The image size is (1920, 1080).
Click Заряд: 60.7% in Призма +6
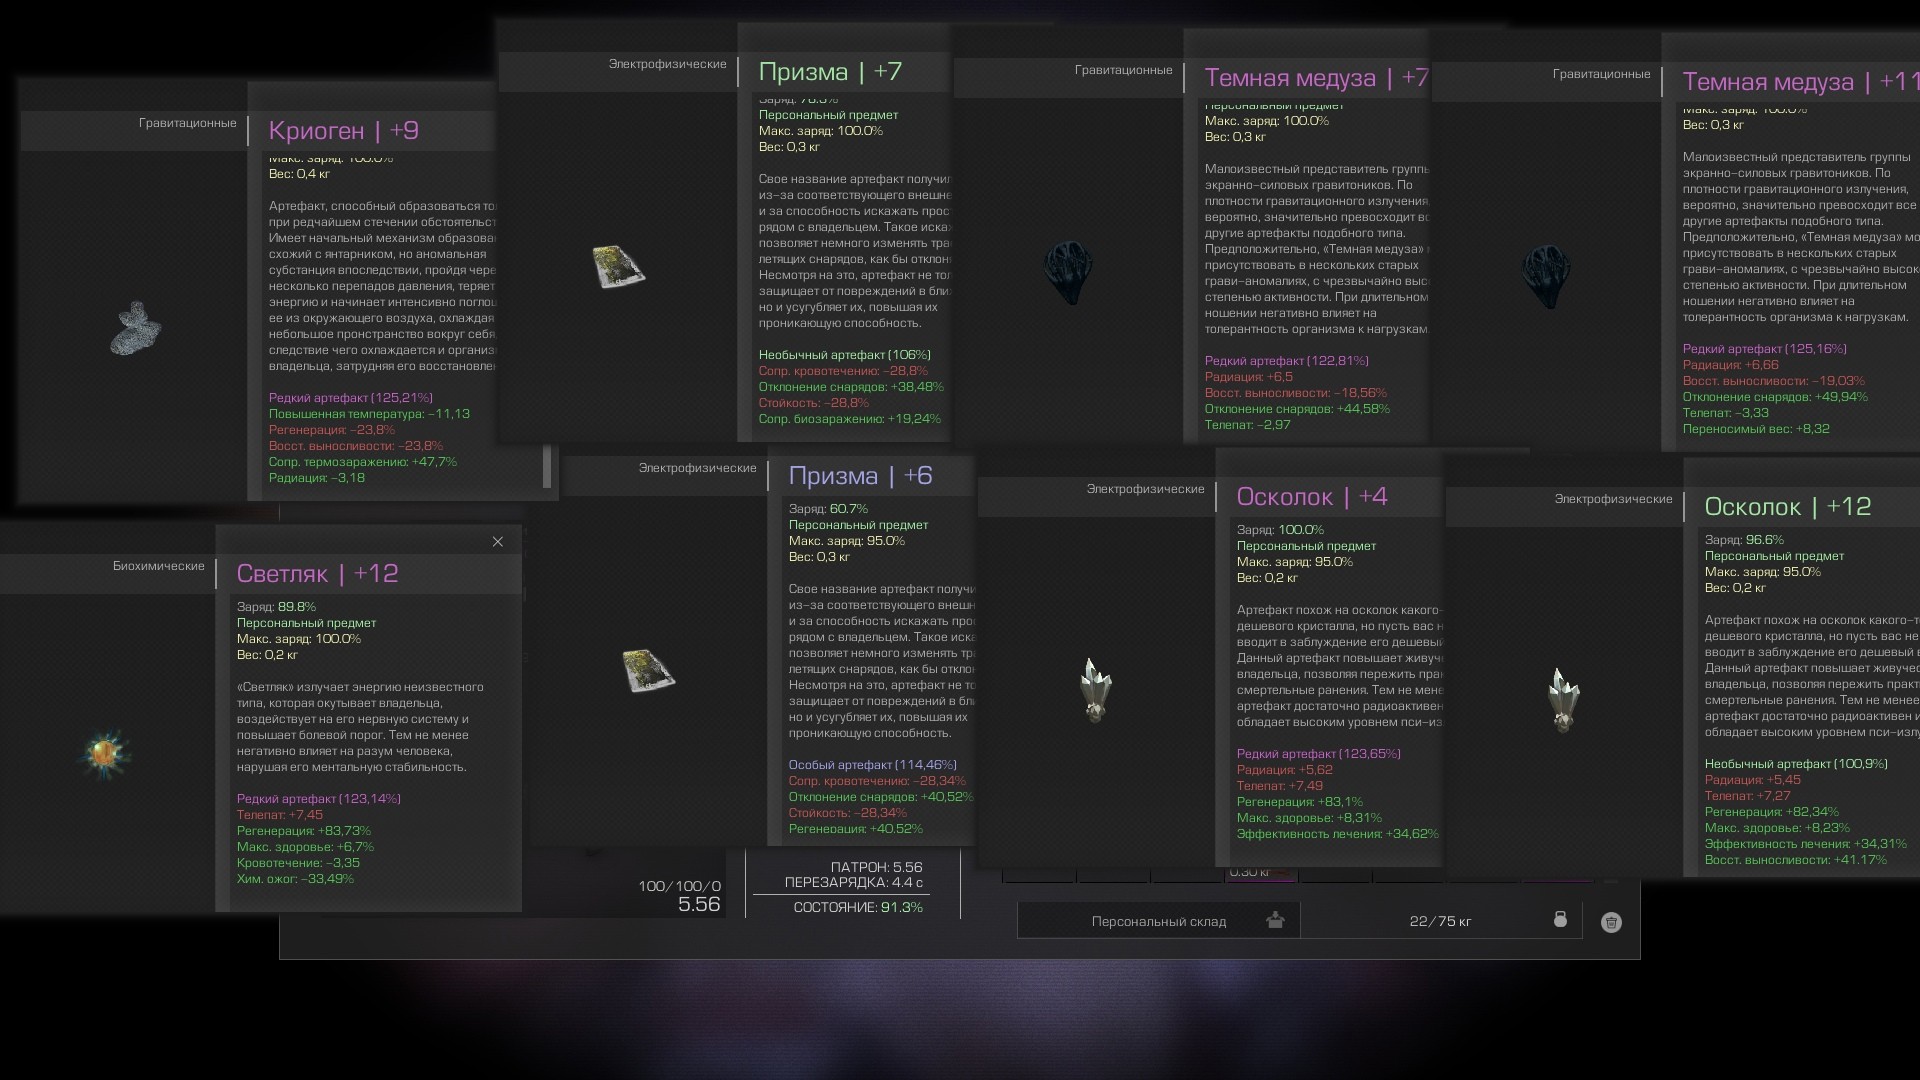(x=828, y=509)
